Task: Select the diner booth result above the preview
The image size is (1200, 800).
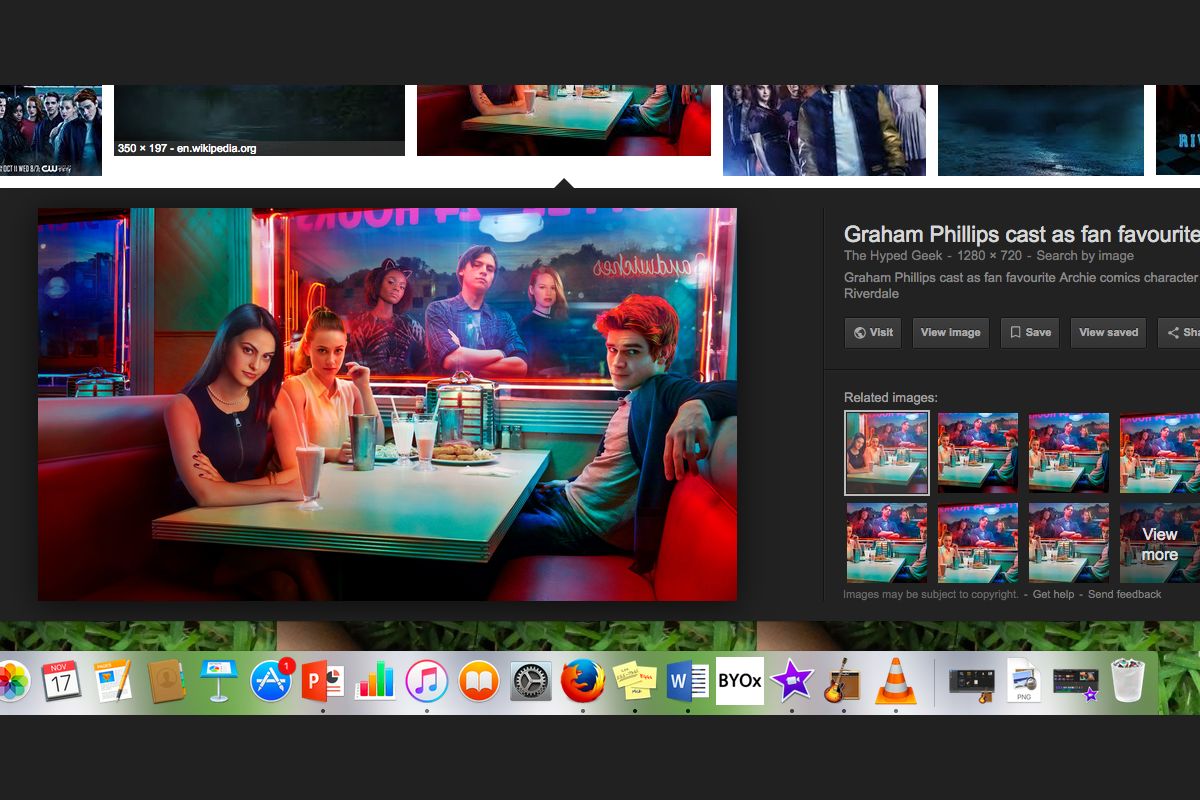Action: click(x=564, y=121)
